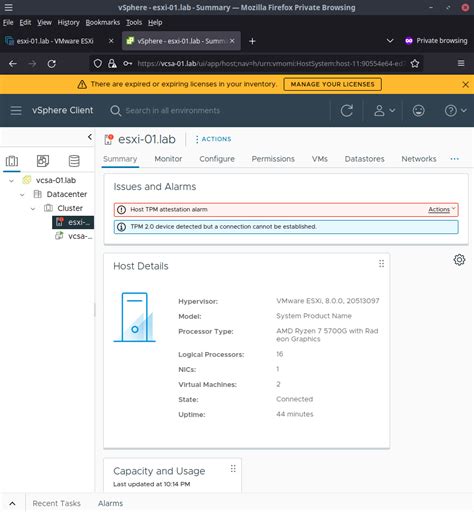Open the Firefox Tools menu

[134, 22]
